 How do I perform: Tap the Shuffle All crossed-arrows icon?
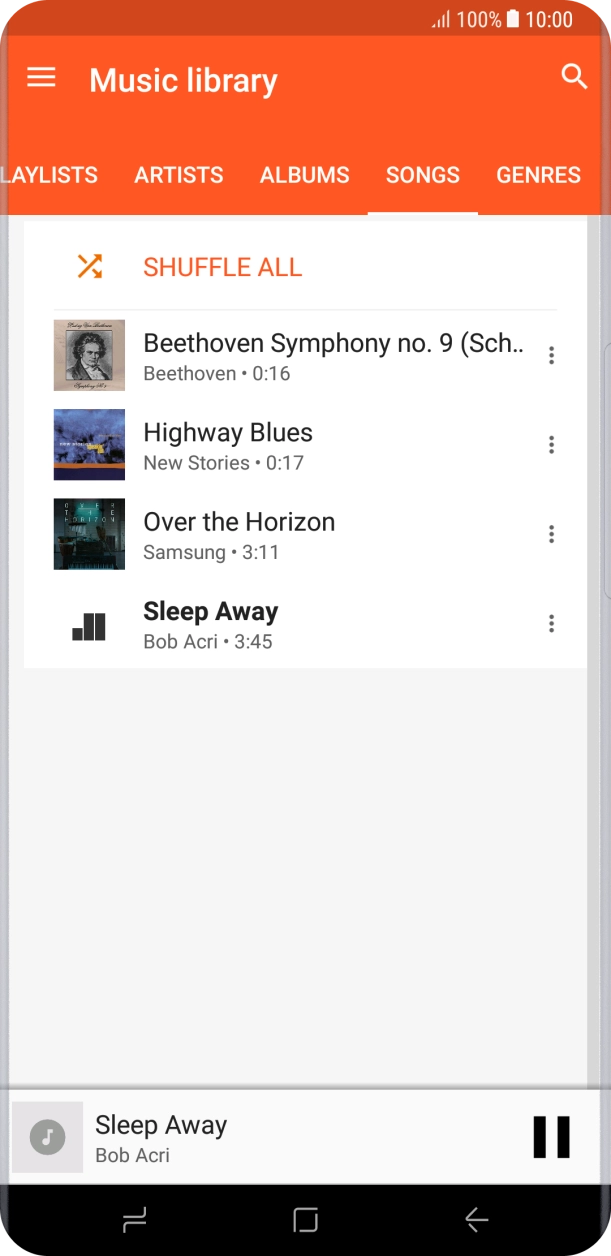(x=89, y=266)
